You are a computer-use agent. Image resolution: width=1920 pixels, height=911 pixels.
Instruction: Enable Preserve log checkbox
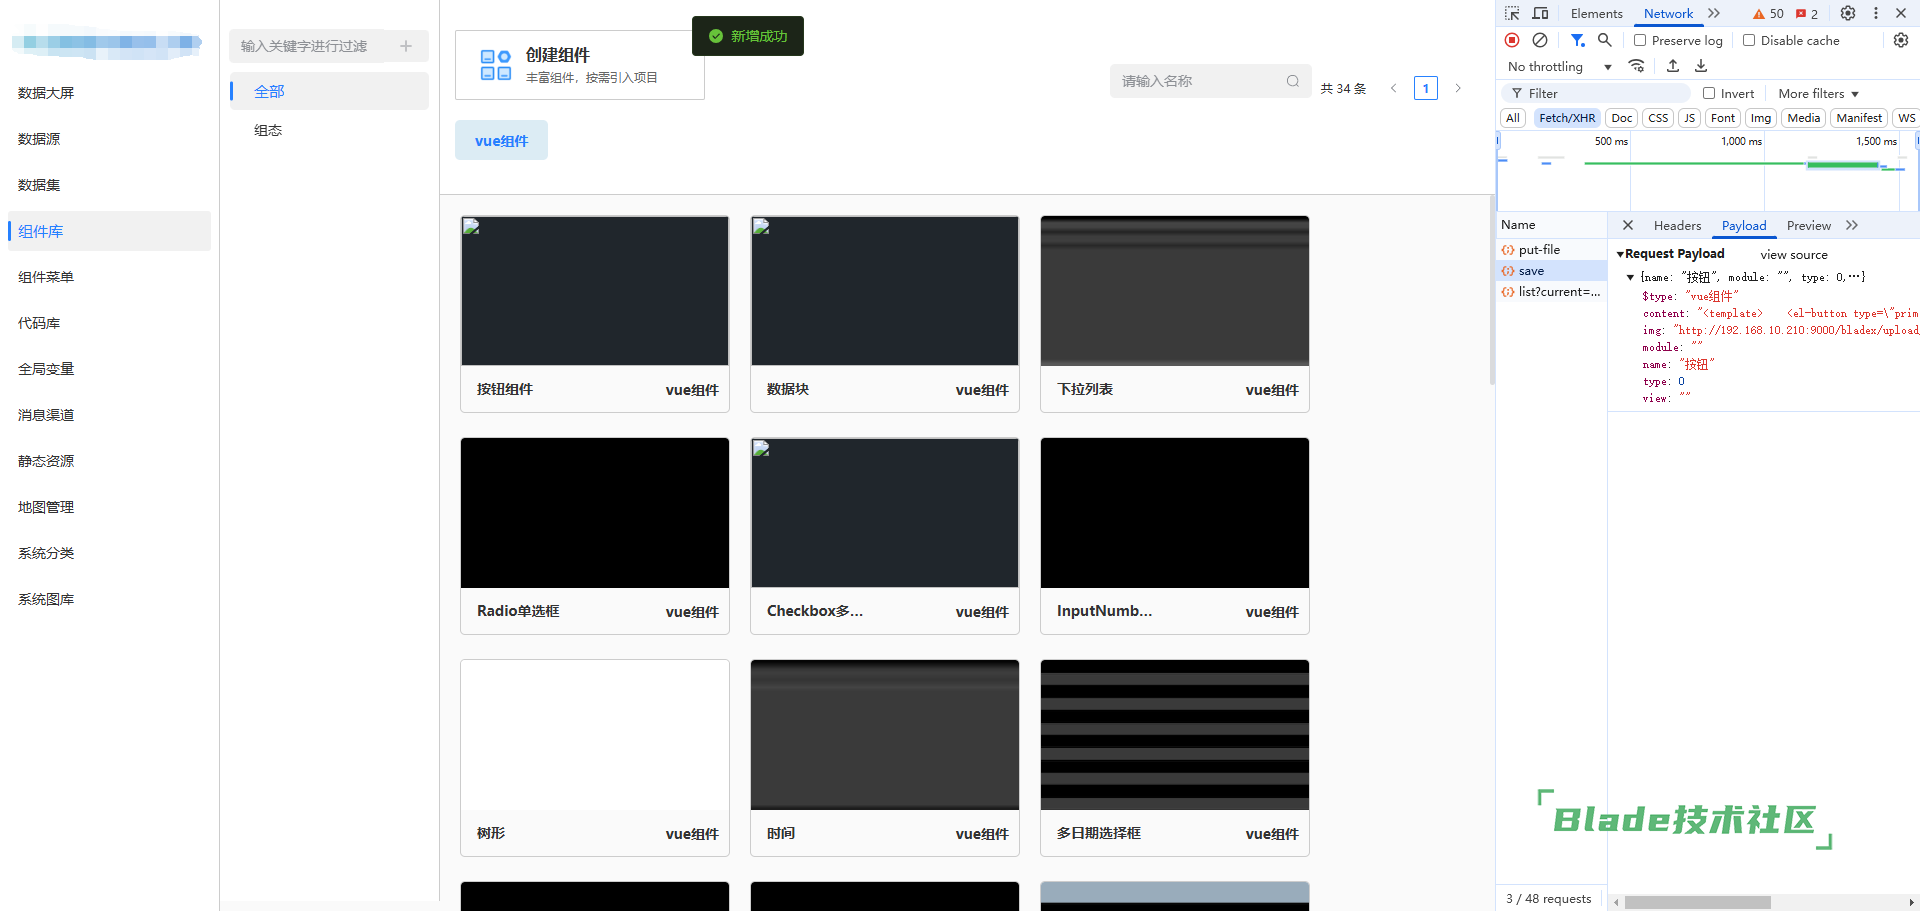[x=1640, y=40]
